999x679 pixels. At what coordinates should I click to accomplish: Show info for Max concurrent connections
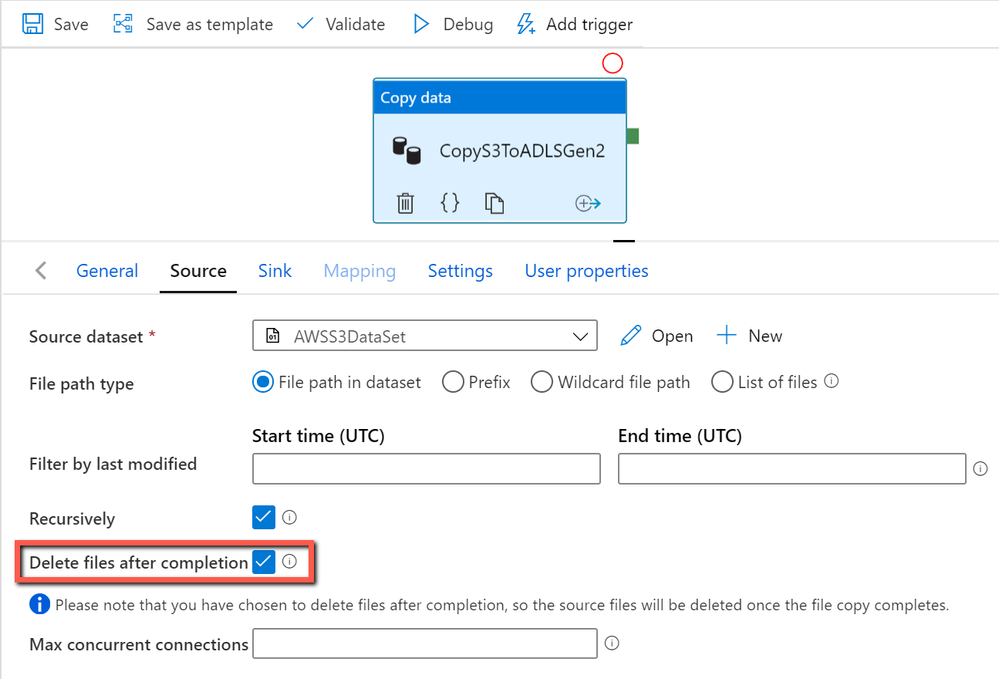pos(612,643)
